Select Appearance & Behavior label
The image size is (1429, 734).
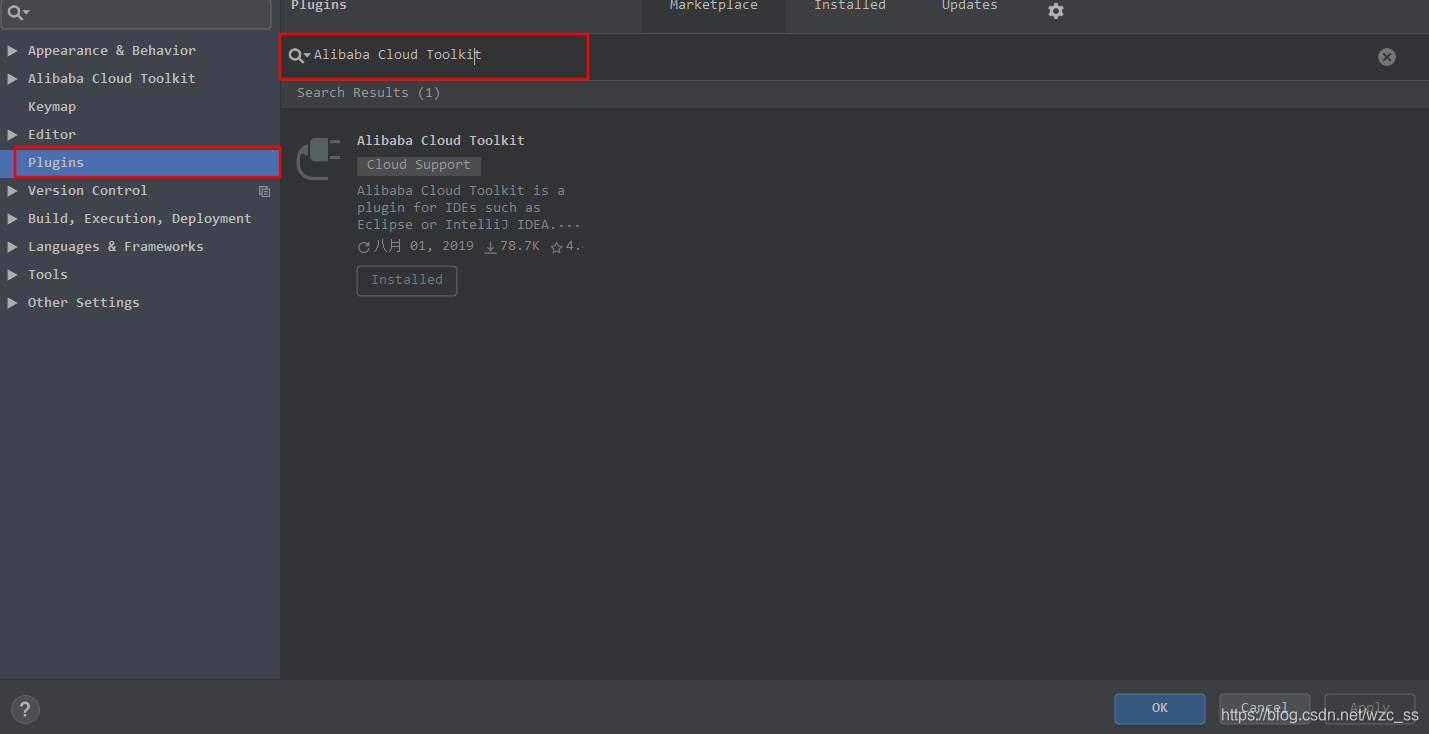112,50
